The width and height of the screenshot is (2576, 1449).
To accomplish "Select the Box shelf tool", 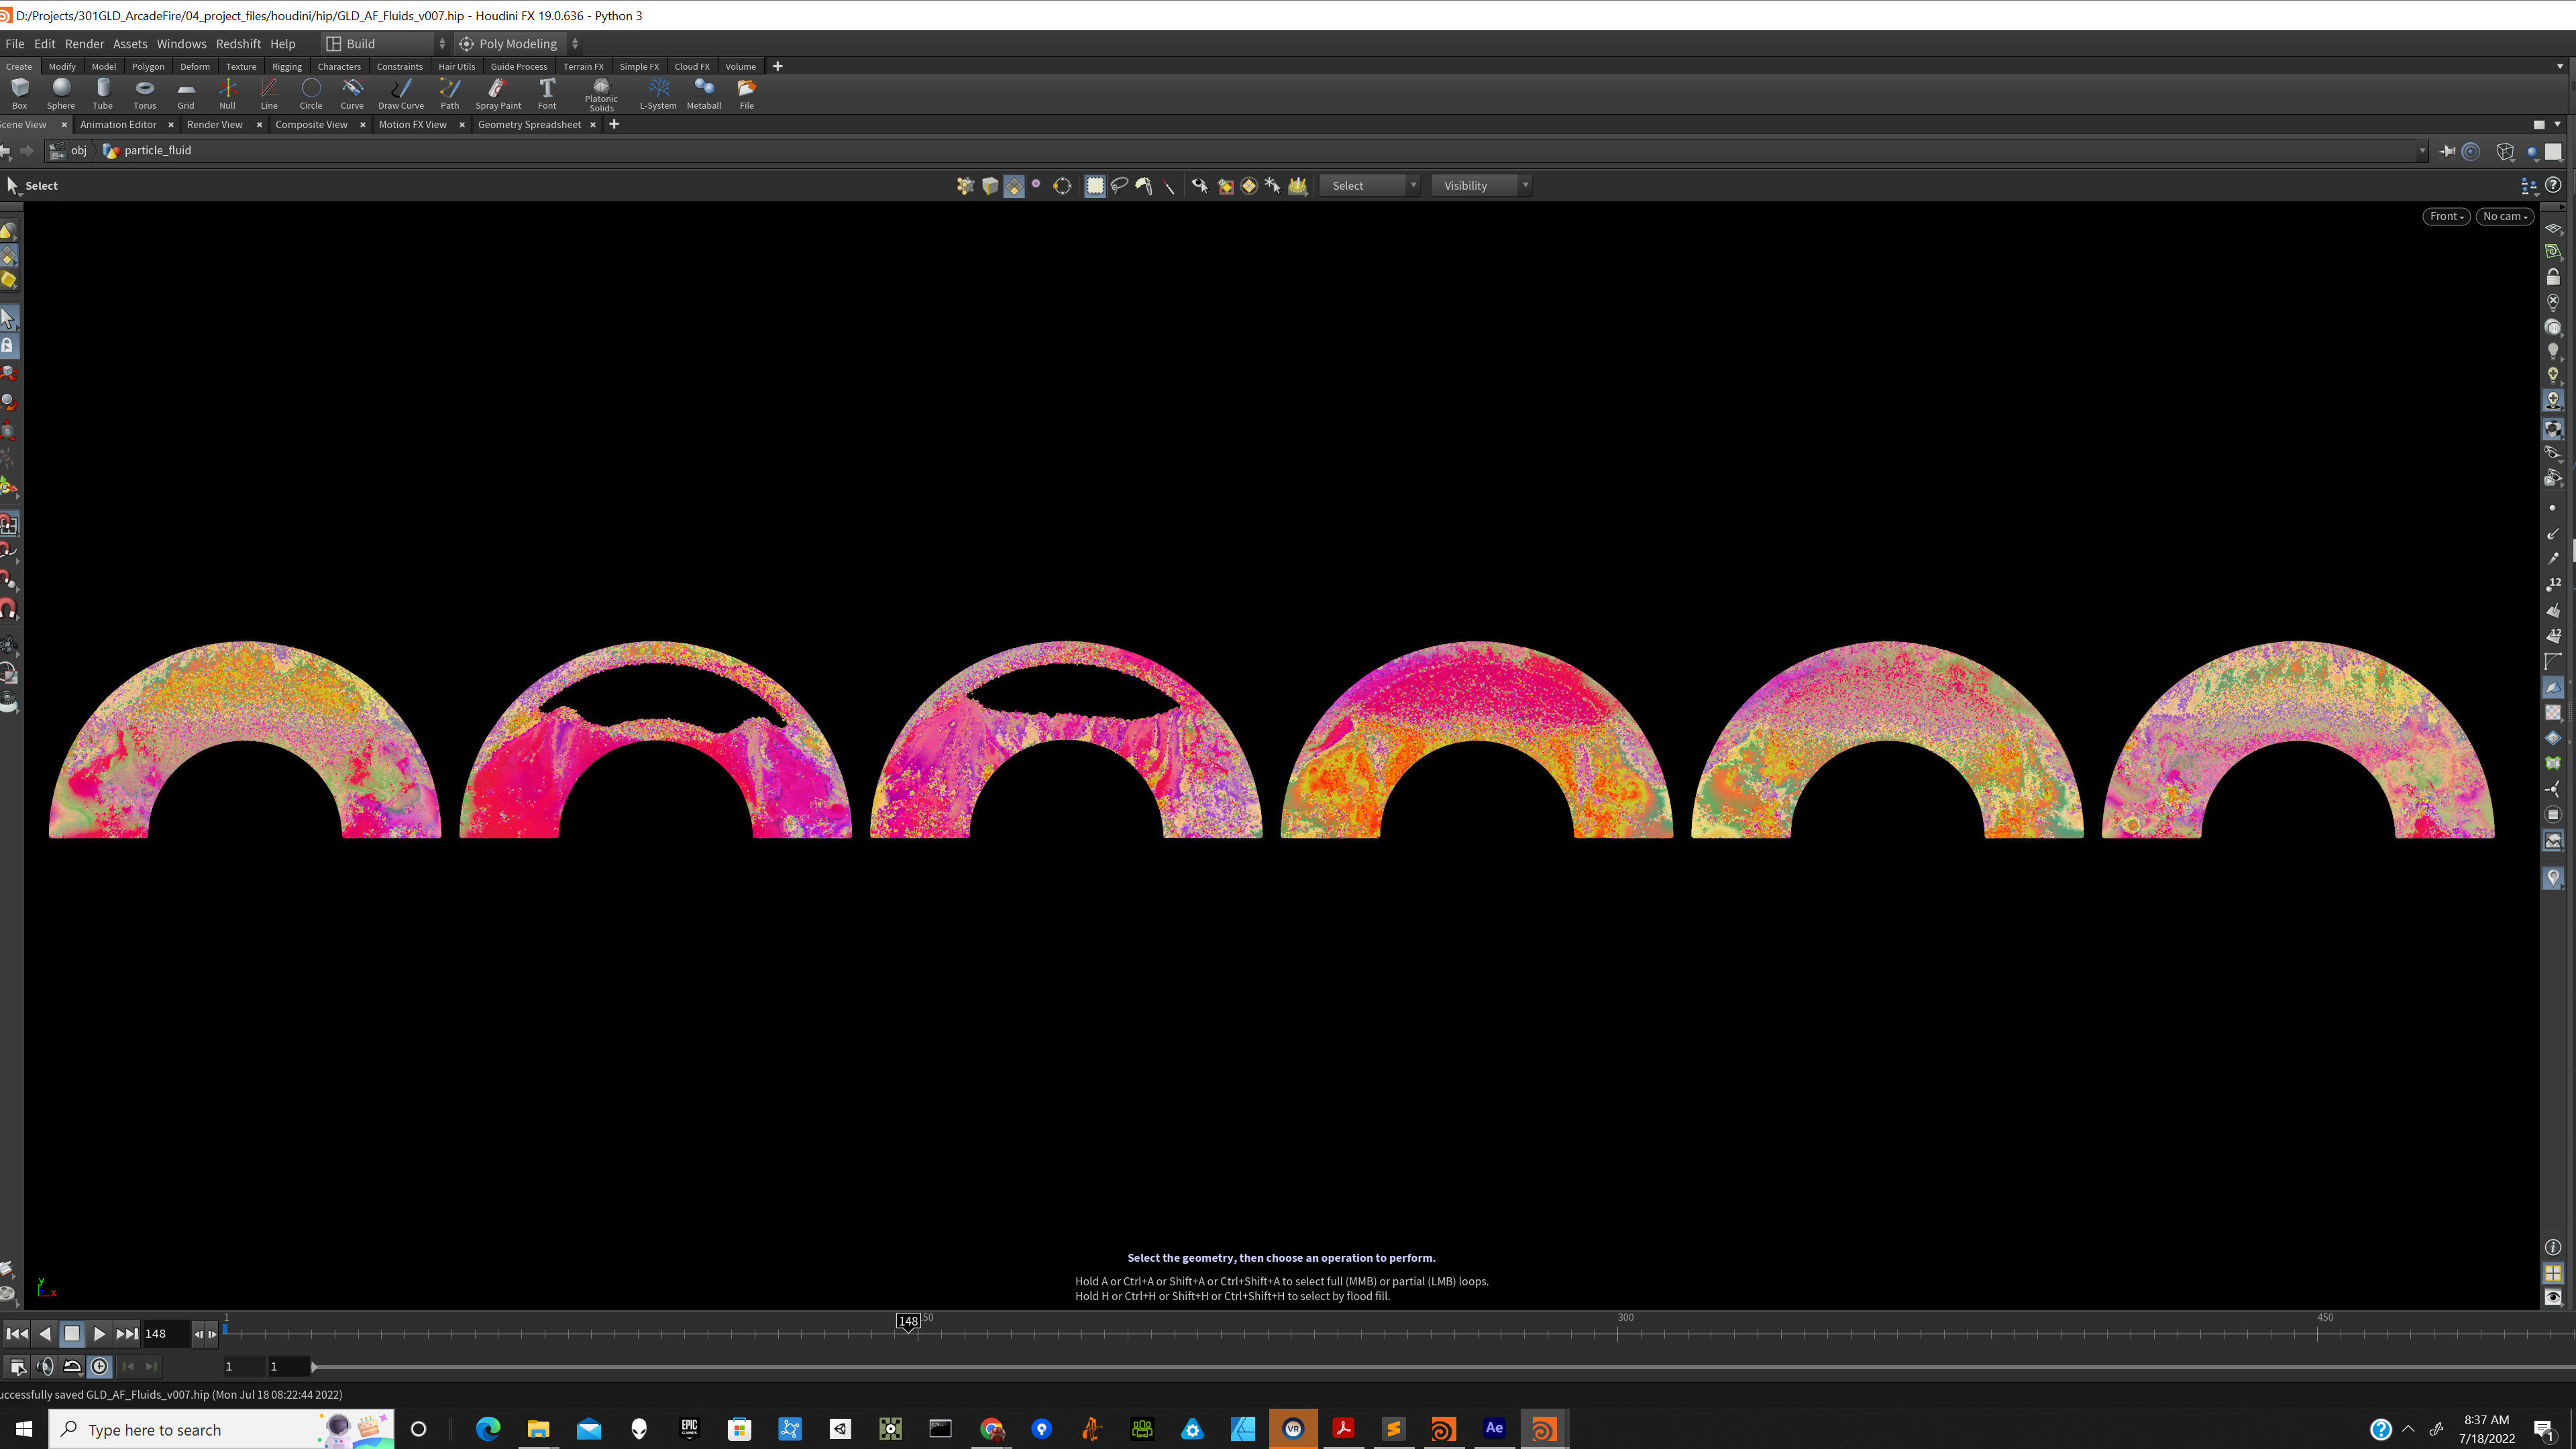I will pos(19,93).
